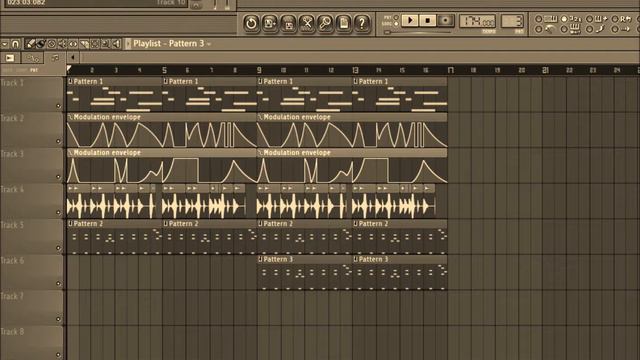Click bar 5 on the timeline ruler

[x=164, y=70]
